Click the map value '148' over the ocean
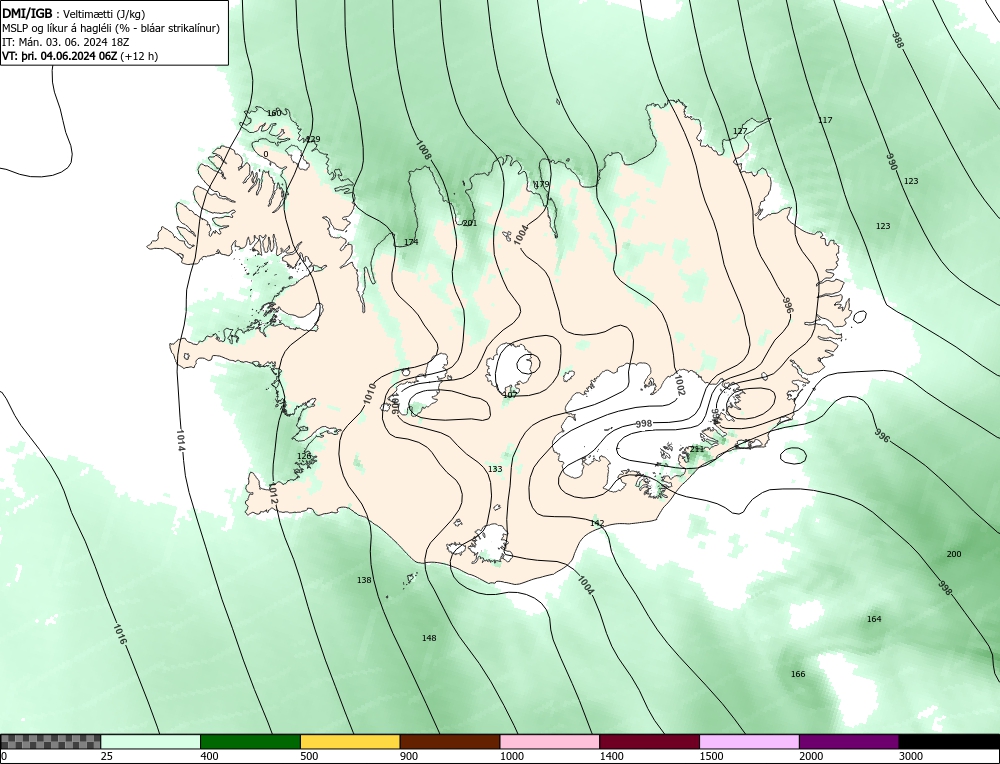This screenshot has height=764, width=1000. [429, 638]
